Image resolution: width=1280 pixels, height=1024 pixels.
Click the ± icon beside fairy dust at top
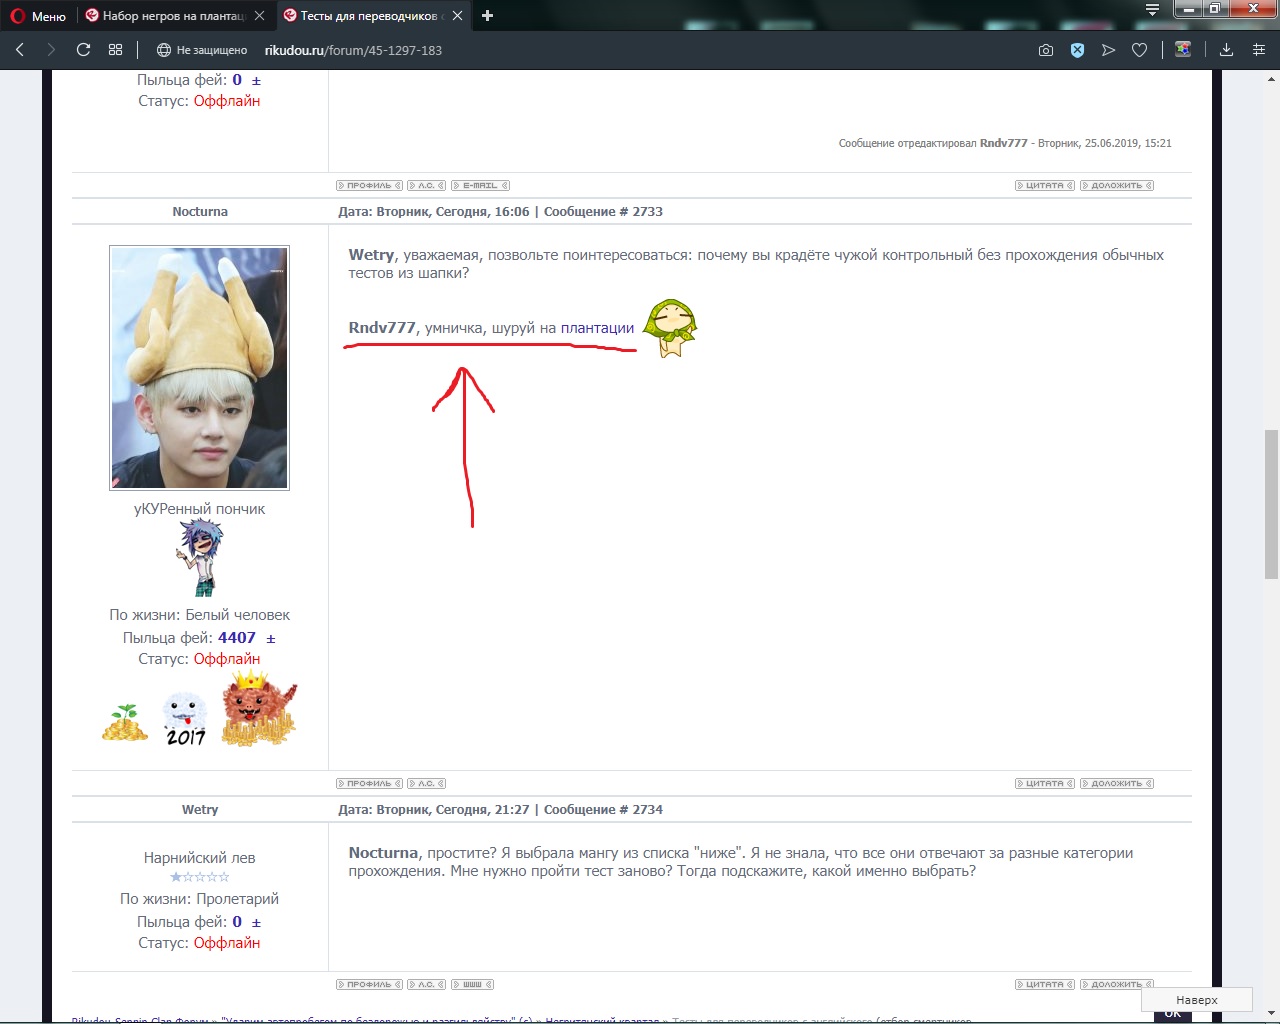coord(256,81)
